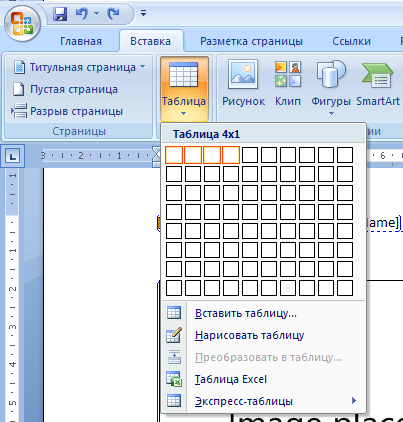Toggle the Таблица dropdown arrow
The height and width of the screenshot is (422, 403).
point(183,114)
